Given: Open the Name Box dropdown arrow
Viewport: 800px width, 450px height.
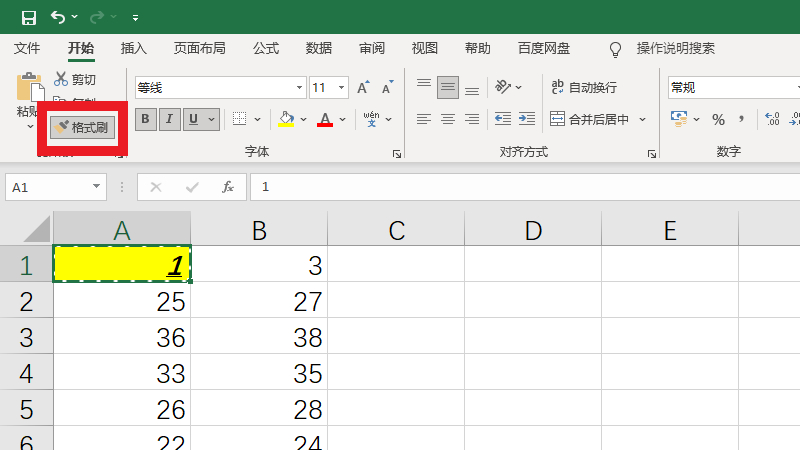Looking at the screenshot, I should point(96,187).
